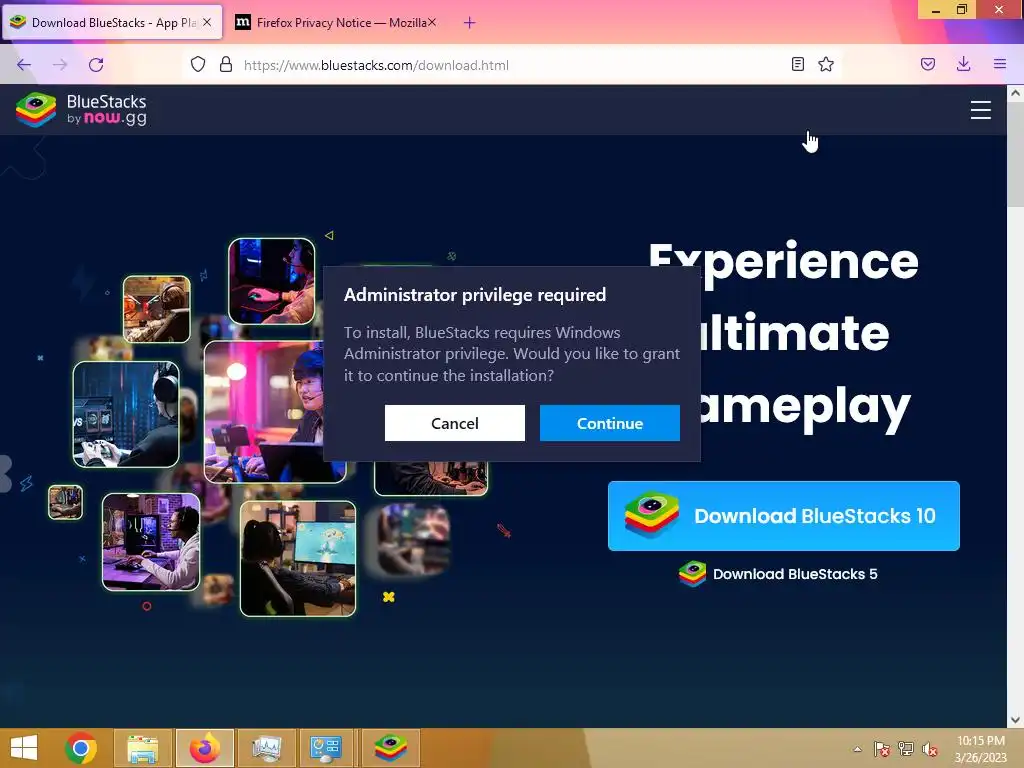Open the taskbar clock showing 10:15 PM
The width and height of the screenshot is (1024, 768).
tap(980, 749)
